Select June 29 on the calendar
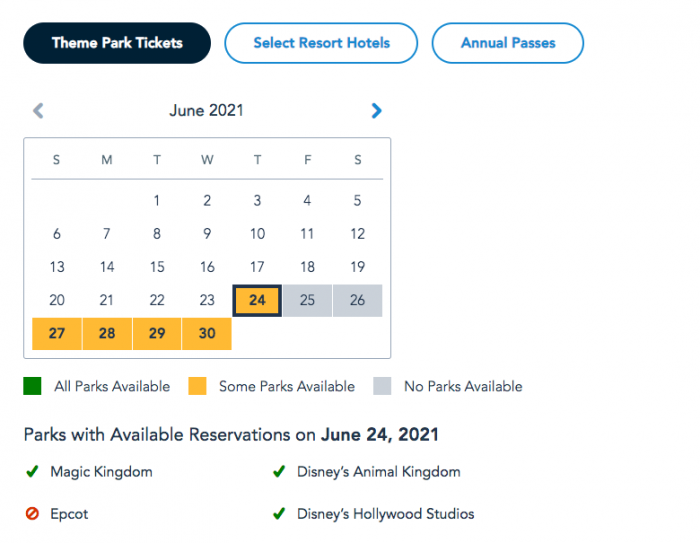 pyautogui.click(x=157, y=334)
